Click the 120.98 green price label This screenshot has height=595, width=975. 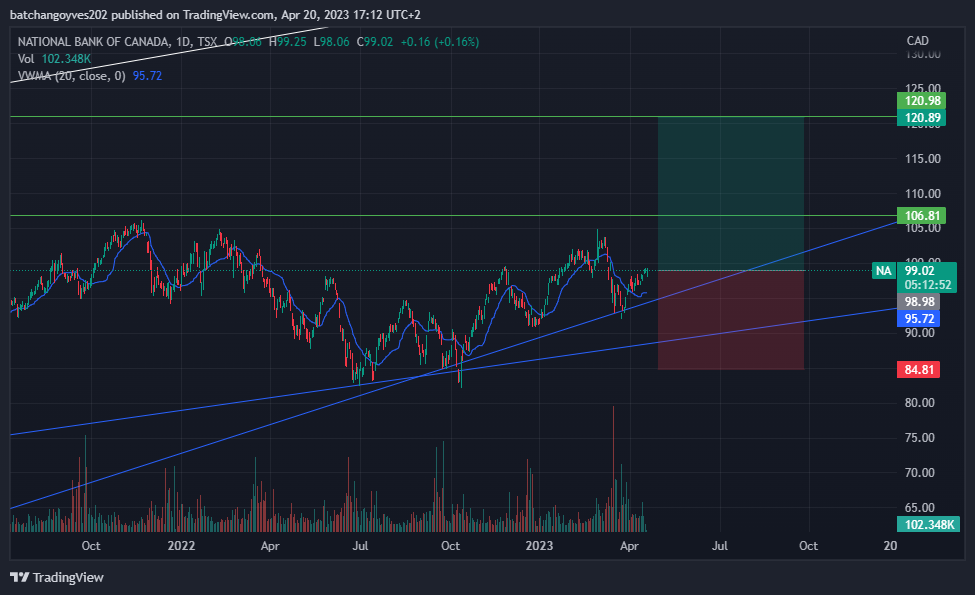(x=922, y=101)
